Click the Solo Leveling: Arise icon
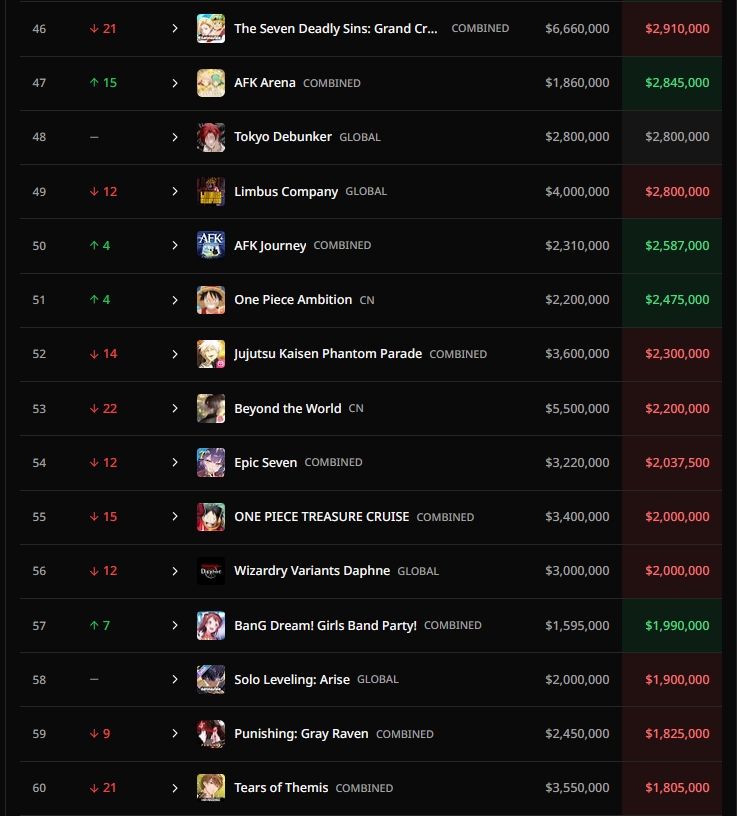 [x=211, y=679]
